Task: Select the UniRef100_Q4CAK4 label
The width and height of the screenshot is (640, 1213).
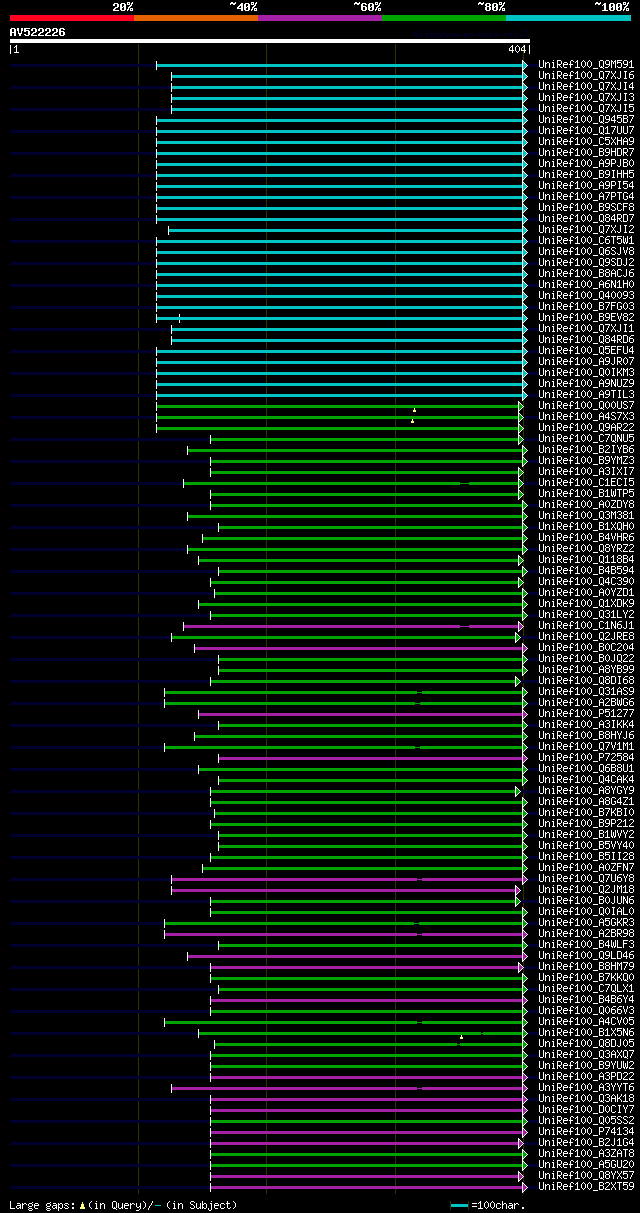Action: [x=586, y=780]
